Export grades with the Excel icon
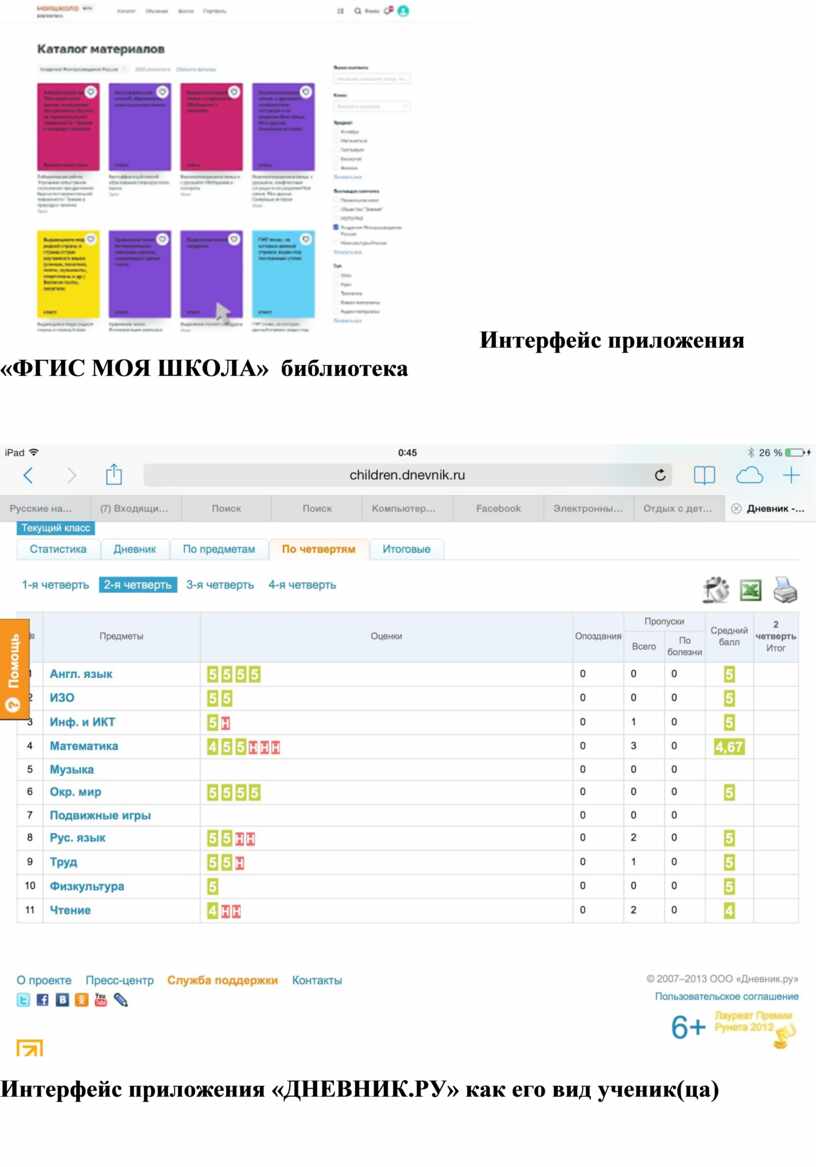Screen dimensions: 816x1167 (x=750, y=591)
